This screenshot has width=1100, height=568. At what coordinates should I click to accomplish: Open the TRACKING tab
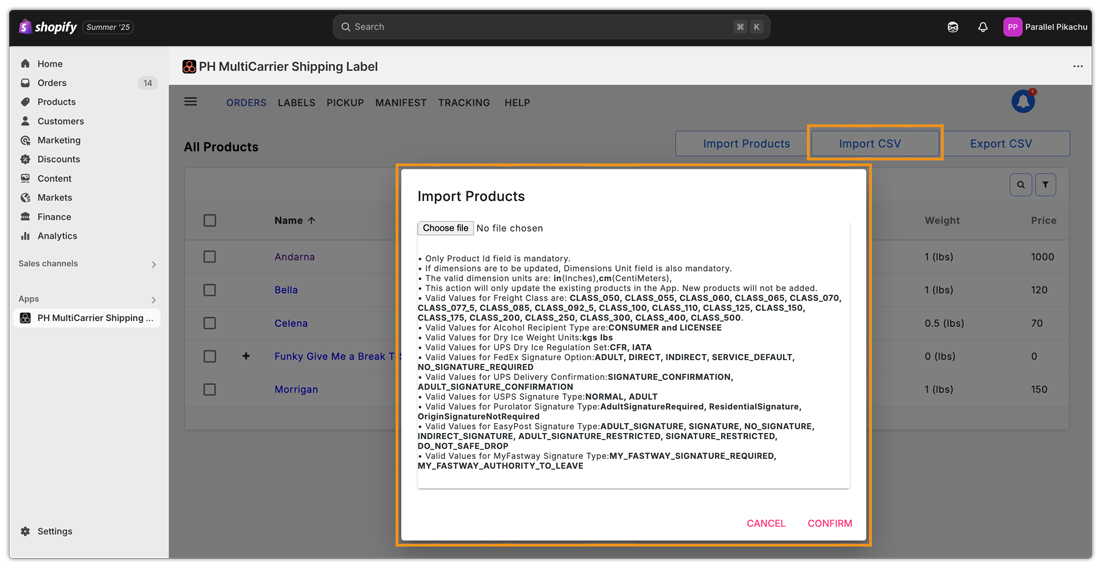[x=464, y=102]
